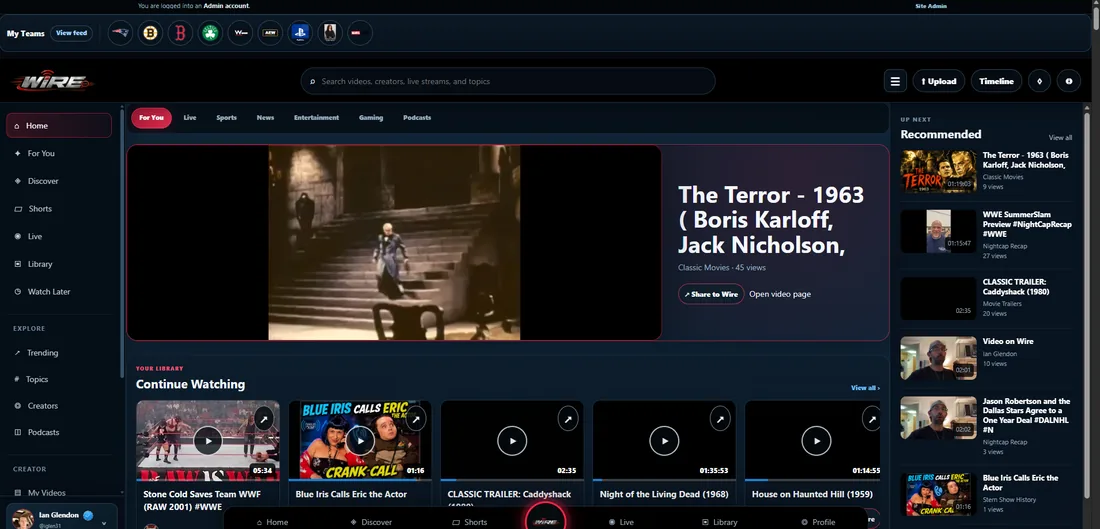Switch to the Sports category tab
This screenshot has height=529, width=1100.
(227, 118)
